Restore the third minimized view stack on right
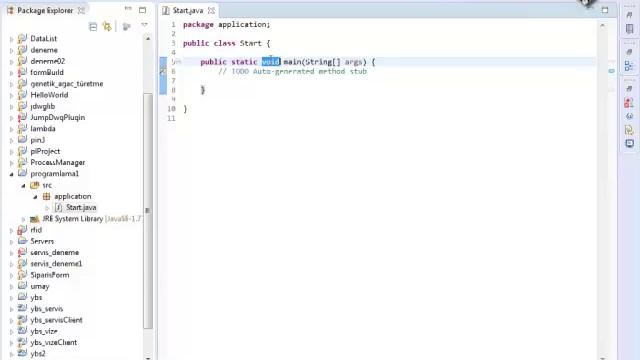This screenshot has width=640, height=360. click(629, 89)
